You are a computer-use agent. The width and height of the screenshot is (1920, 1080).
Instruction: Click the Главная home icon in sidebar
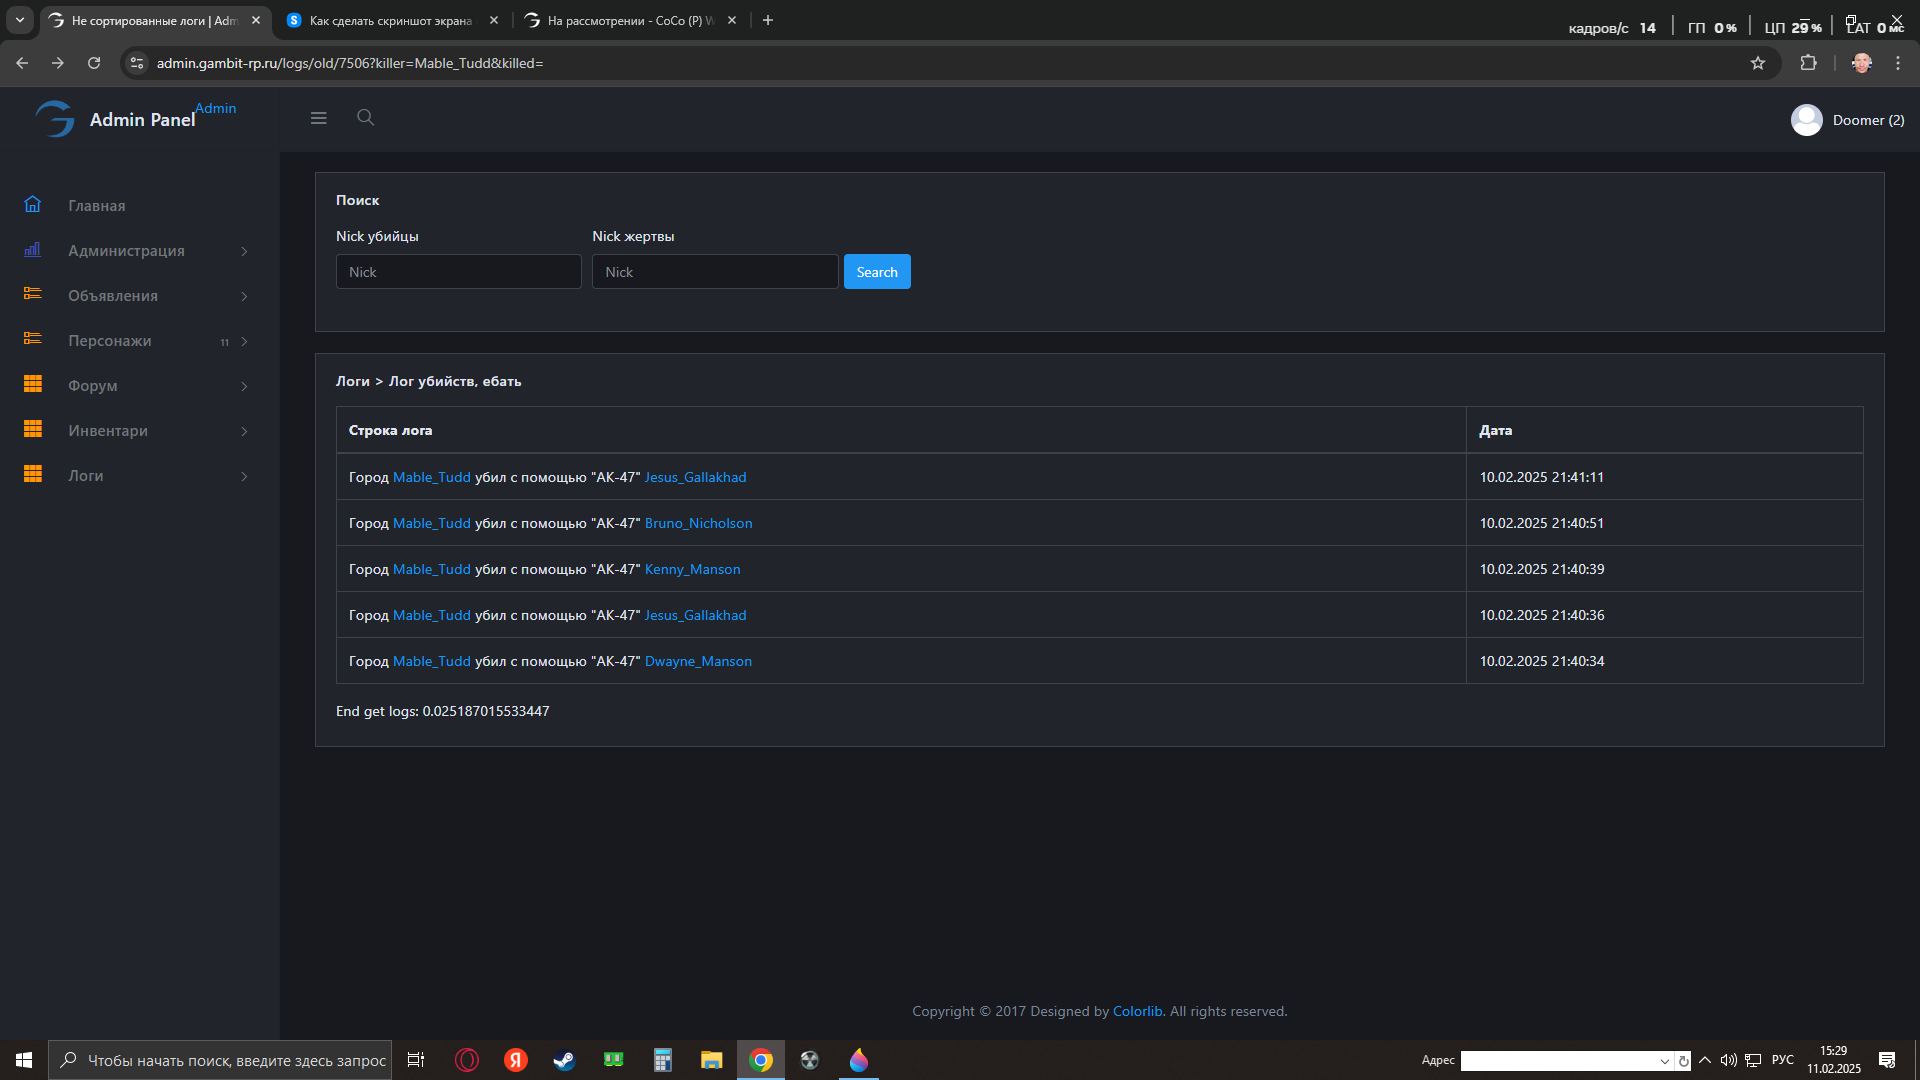point(33,204)
